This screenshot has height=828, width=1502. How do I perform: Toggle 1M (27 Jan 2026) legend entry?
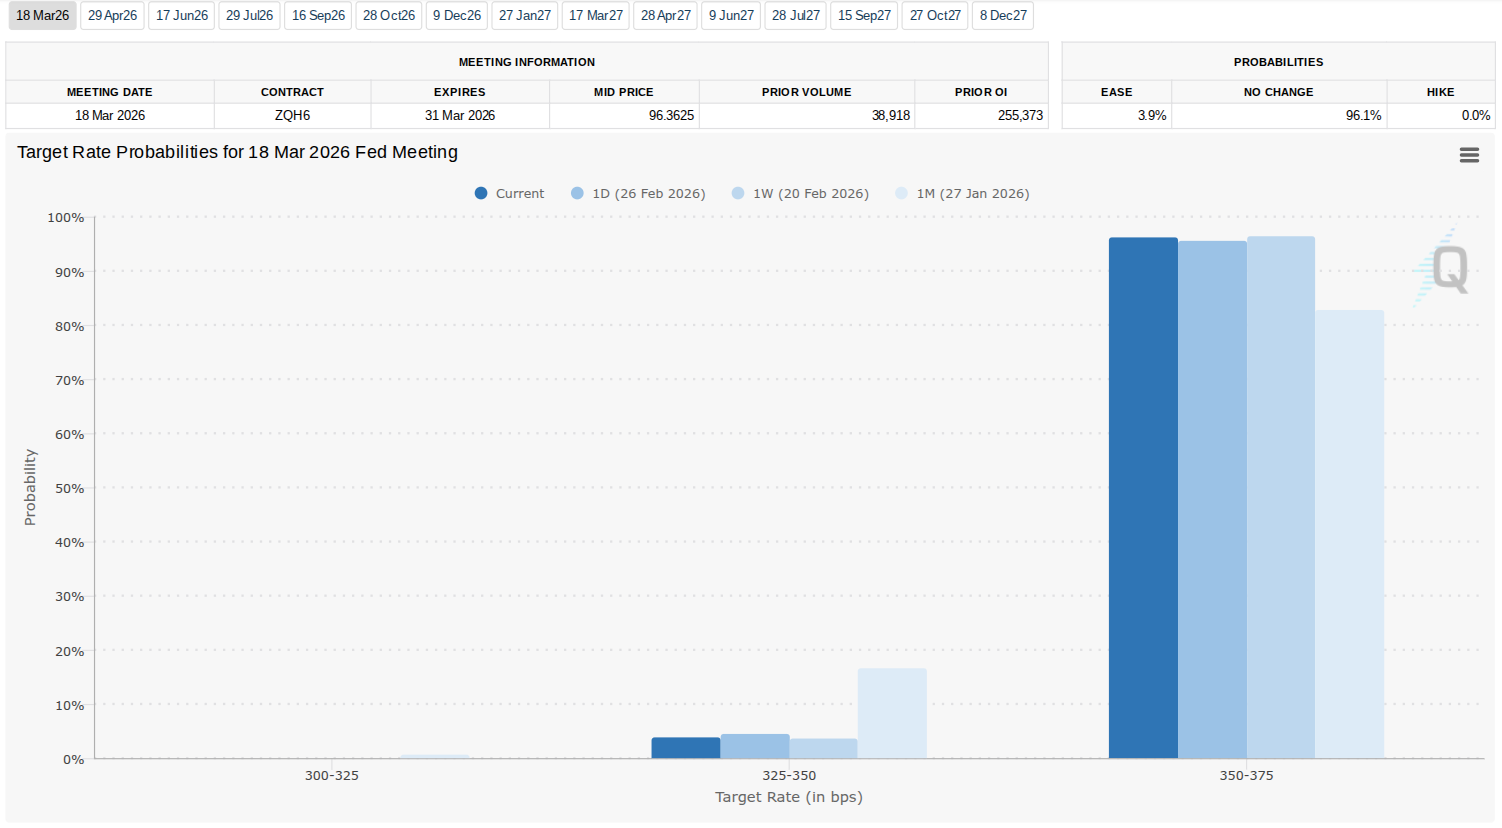pos(962,194)
